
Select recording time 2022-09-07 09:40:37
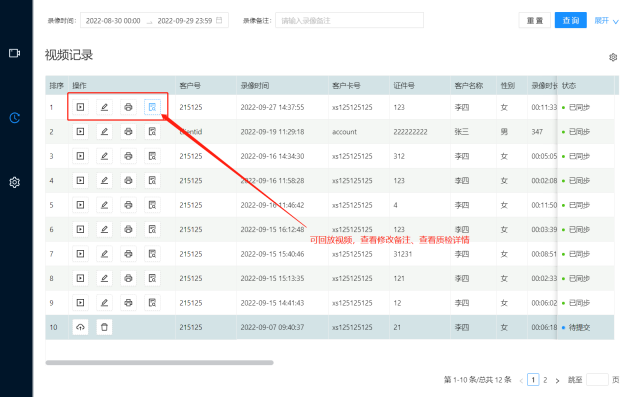(x=272, y=327)
